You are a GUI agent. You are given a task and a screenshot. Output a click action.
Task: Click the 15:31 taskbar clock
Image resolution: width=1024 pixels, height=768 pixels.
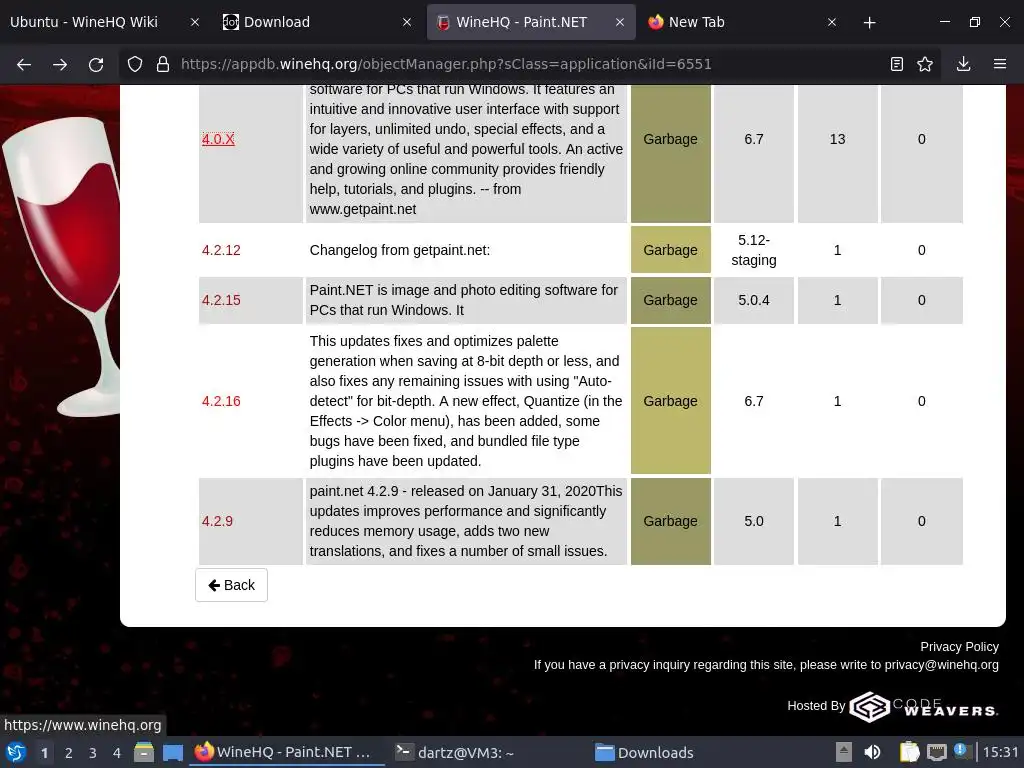click(x=1000, y=752)
